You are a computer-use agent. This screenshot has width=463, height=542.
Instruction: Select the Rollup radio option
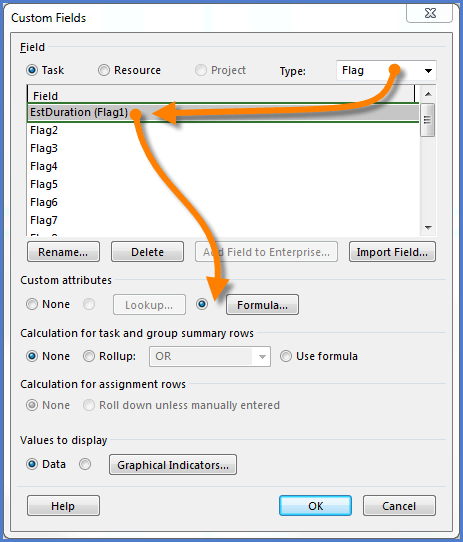[89, 356]
